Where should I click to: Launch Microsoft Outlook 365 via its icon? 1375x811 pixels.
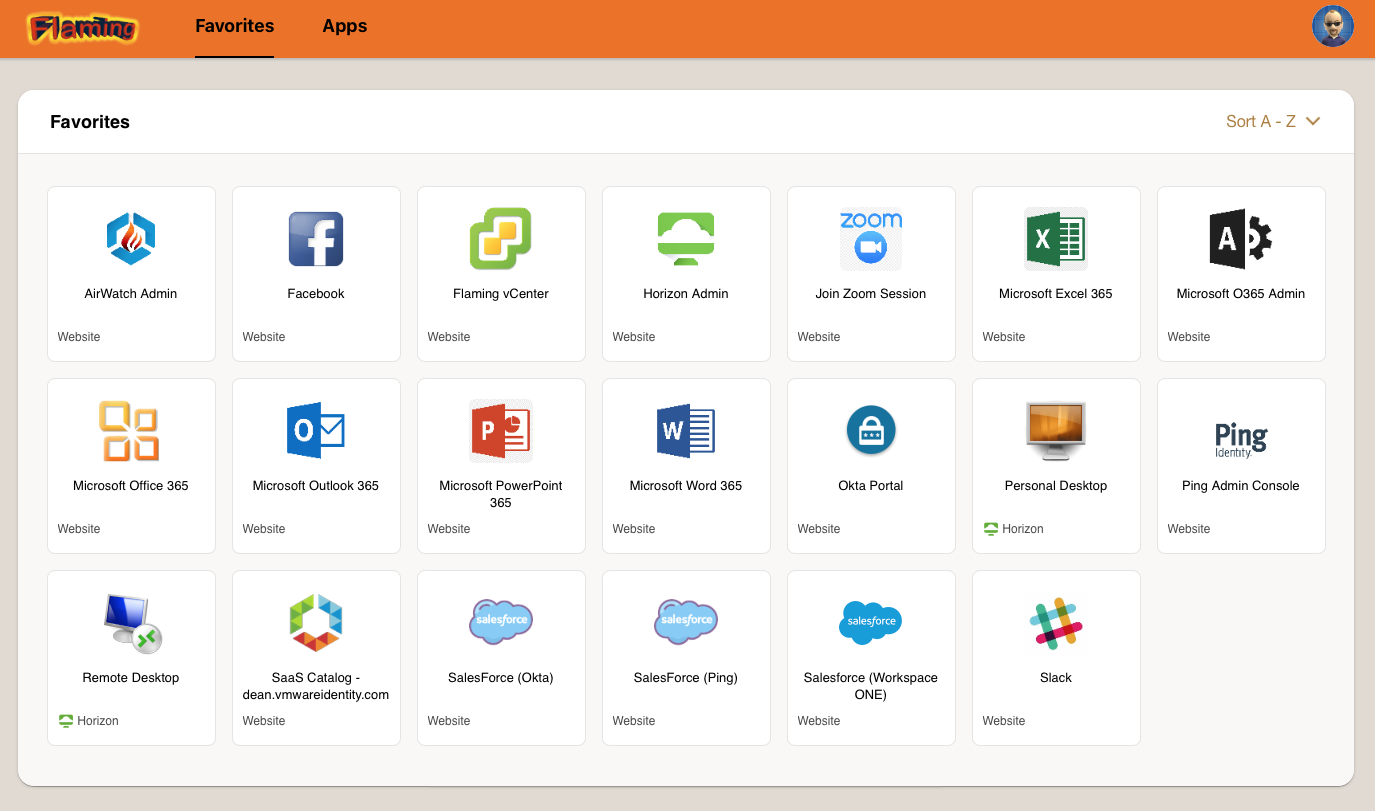pos(316,431)
